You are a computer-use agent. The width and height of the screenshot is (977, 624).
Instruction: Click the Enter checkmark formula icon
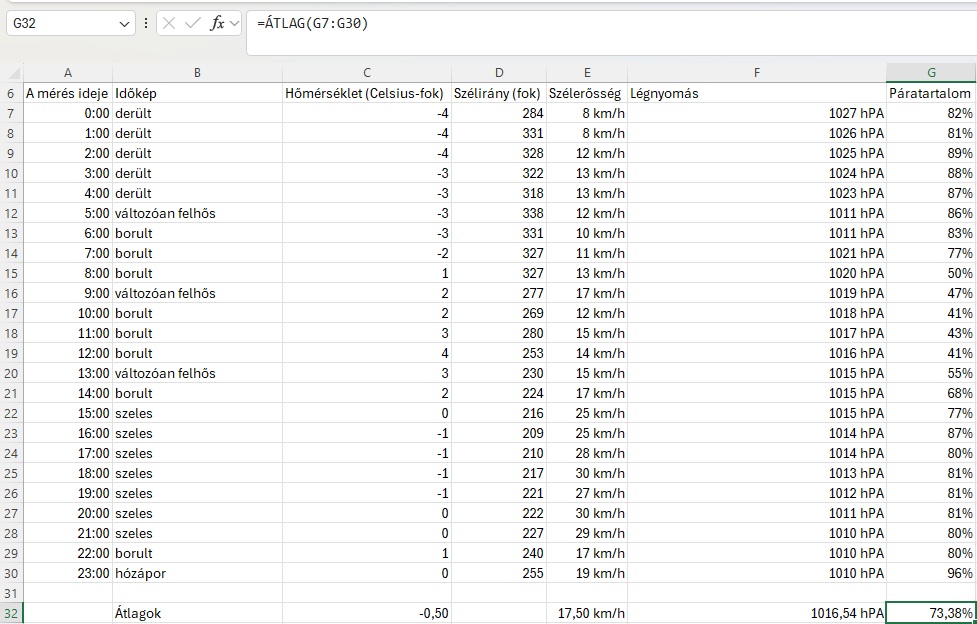(x=193, y=24)
